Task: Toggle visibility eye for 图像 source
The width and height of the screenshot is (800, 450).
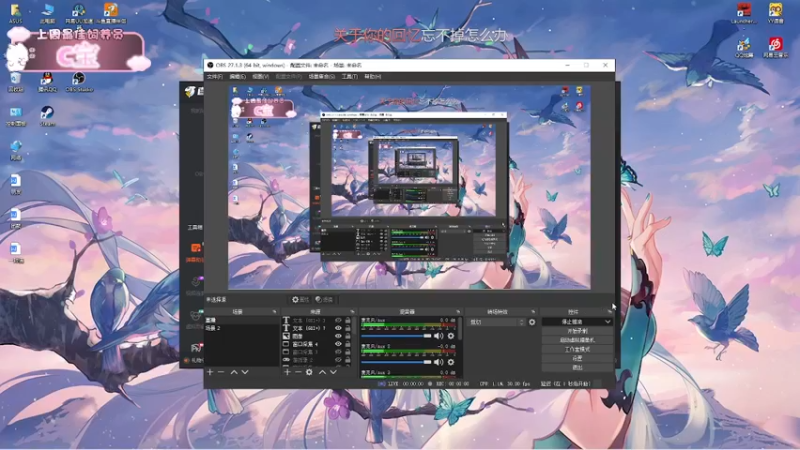Action: (338, 336)
